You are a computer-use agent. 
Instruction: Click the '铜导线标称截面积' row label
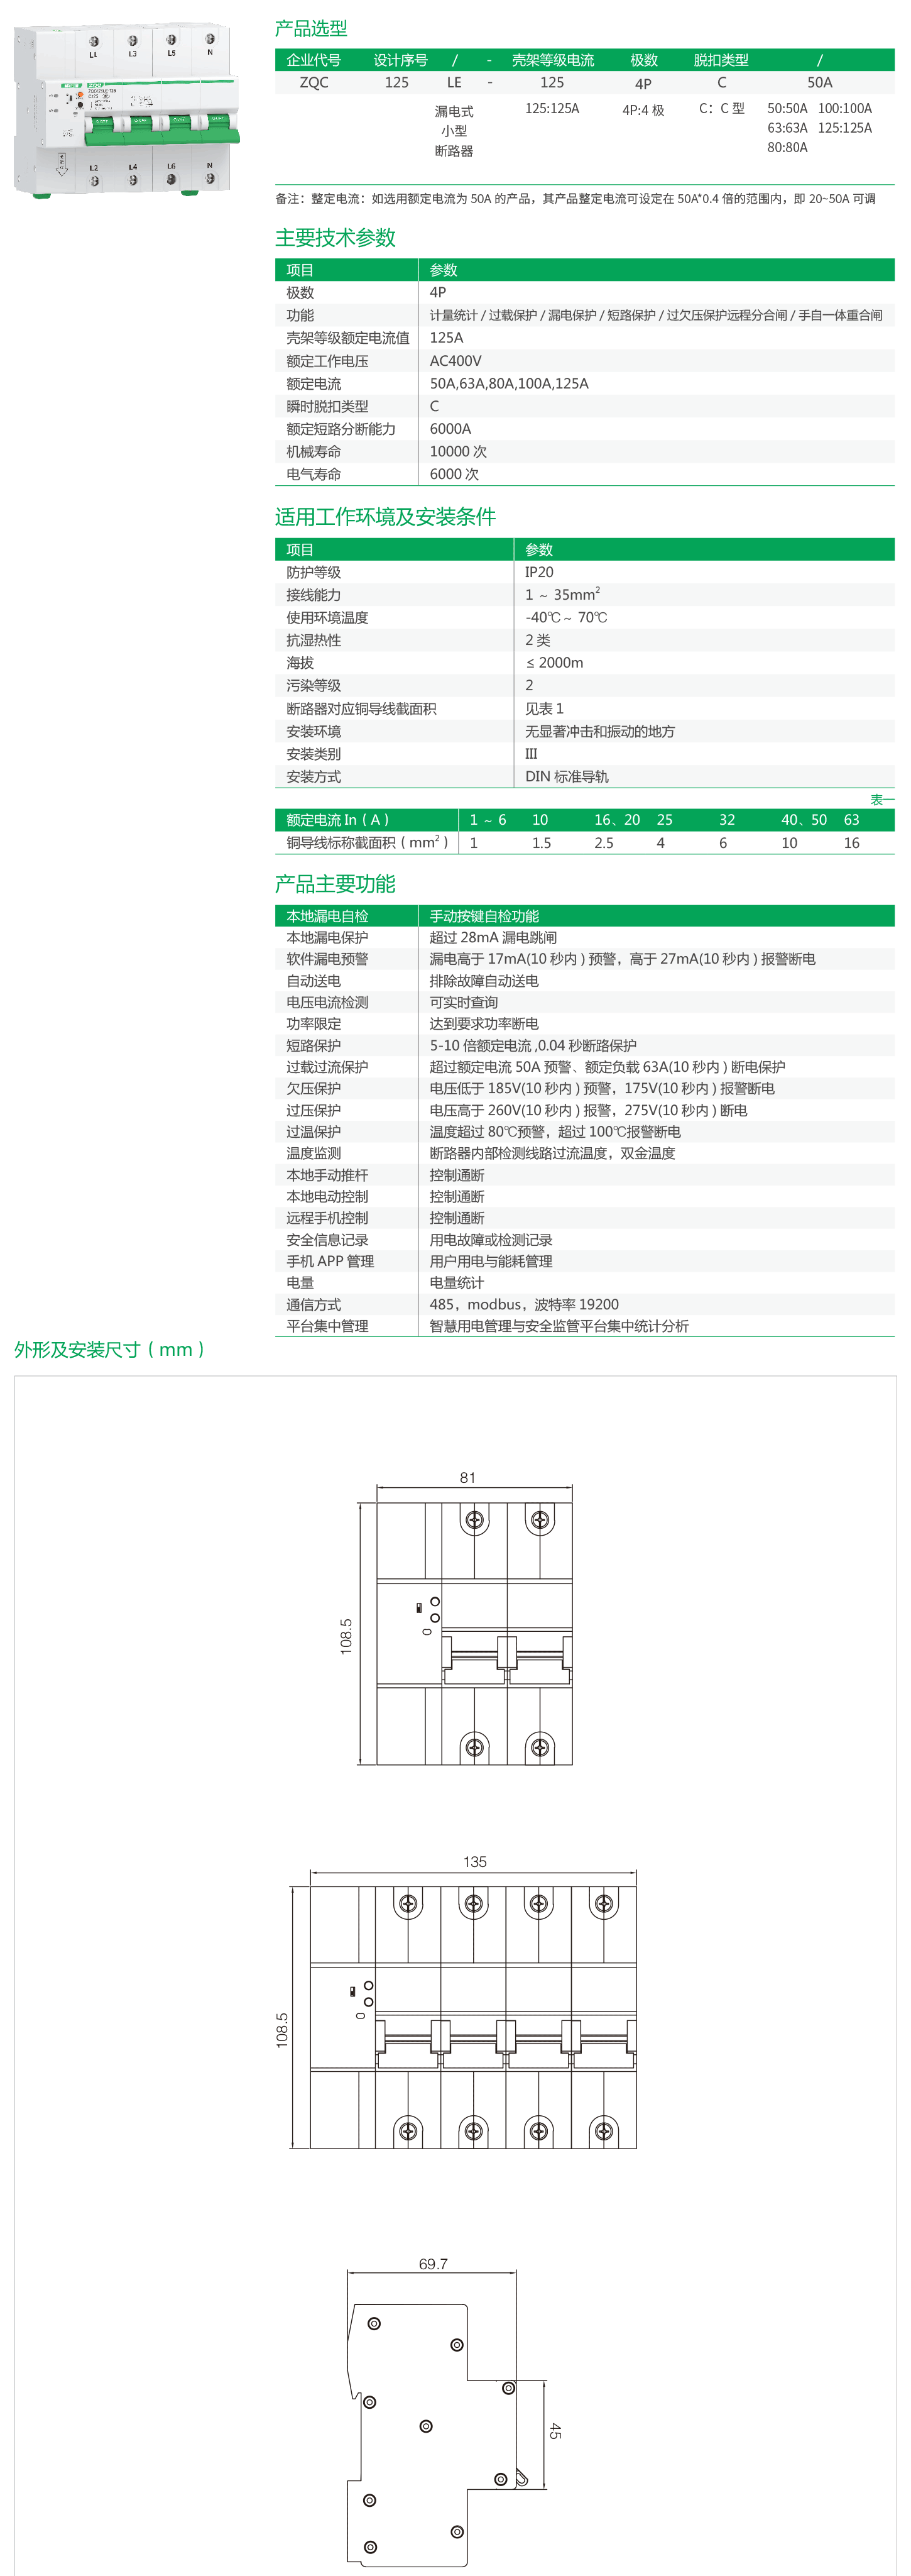pos(367,842)
